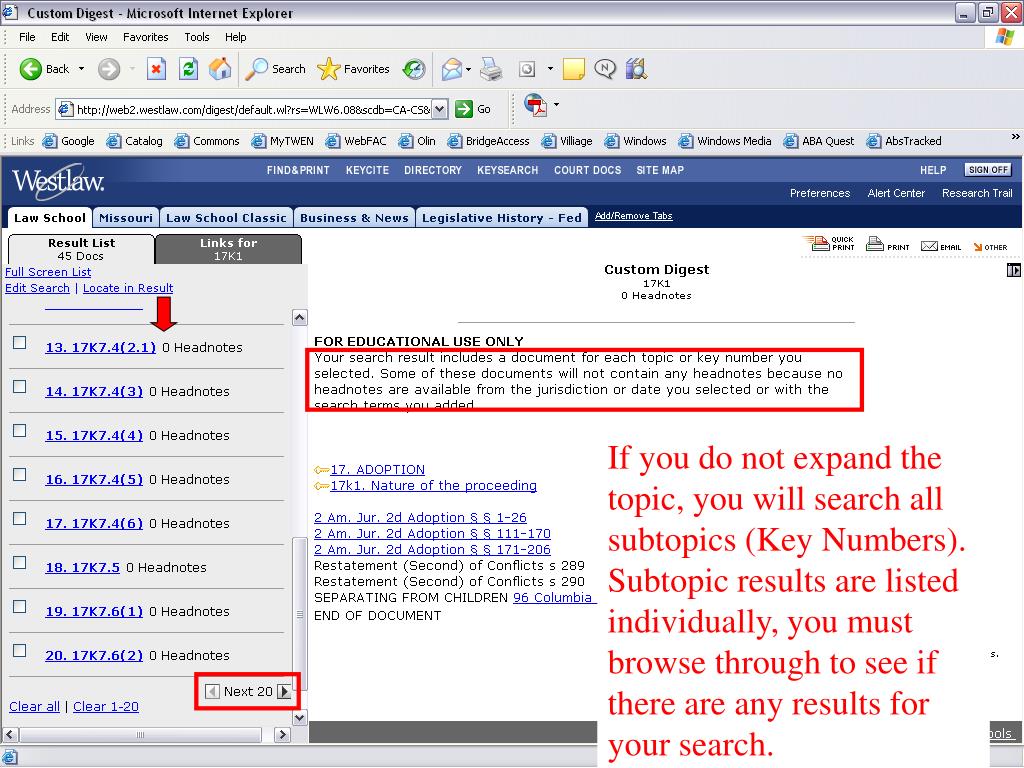Click the Forward navigation arrow icon

click(109, 69)
